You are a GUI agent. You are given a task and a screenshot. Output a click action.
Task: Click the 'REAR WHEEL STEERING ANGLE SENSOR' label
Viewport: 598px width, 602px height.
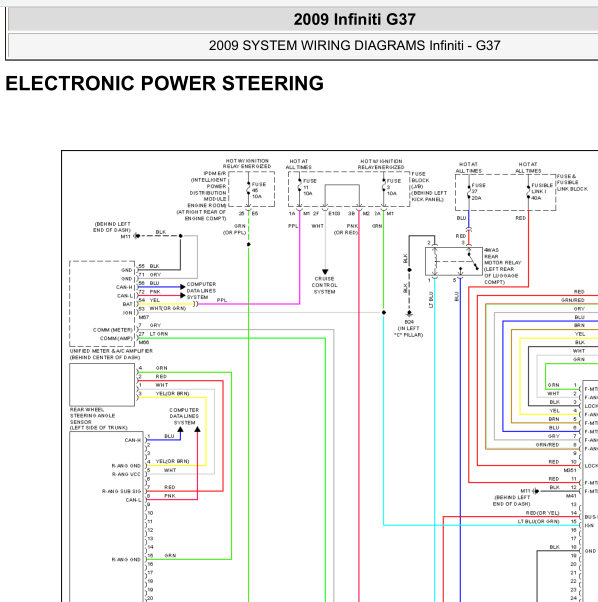click(x=93, y=416)
